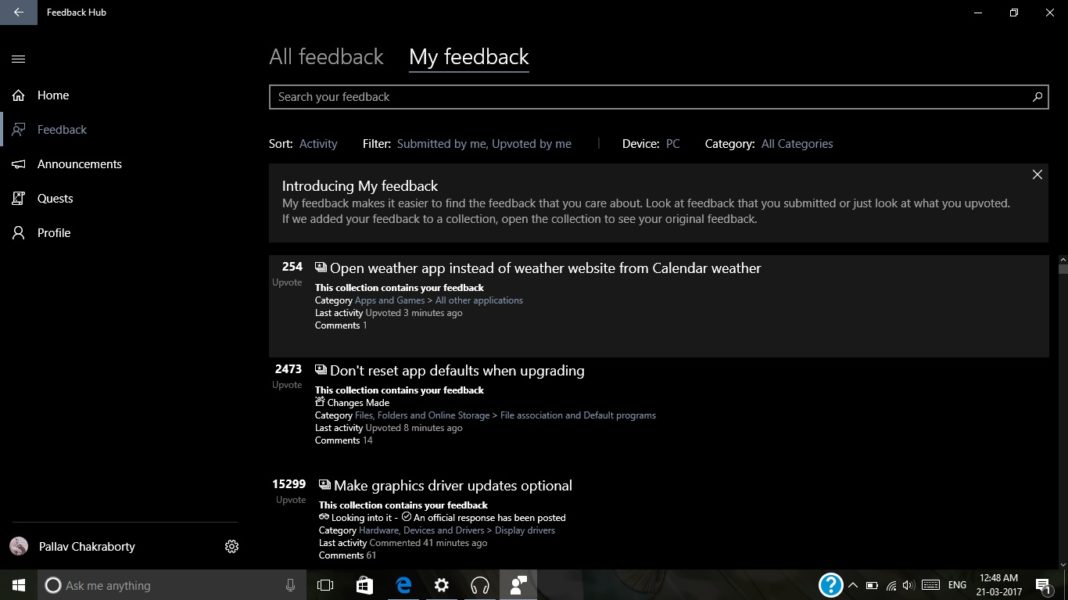Open Windows Store from the taskbar
Screen dimensions: 1068x600
(364, 585)
